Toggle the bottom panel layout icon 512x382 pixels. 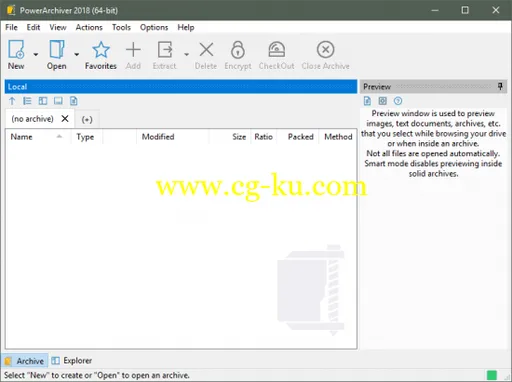pos(58,101)
